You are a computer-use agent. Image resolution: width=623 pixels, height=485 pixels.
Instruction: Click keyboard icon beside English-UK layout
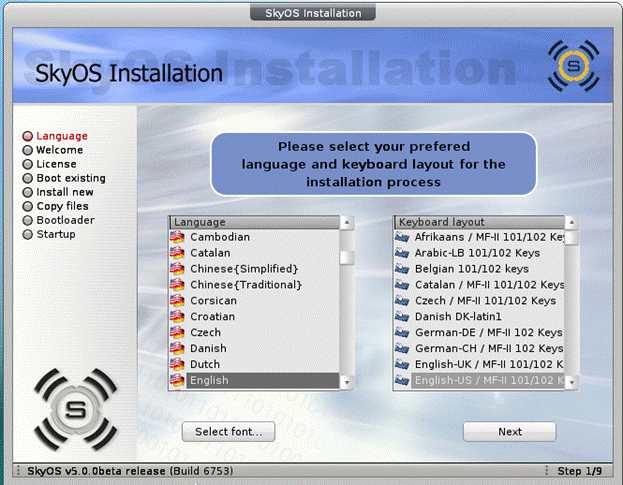402,364
